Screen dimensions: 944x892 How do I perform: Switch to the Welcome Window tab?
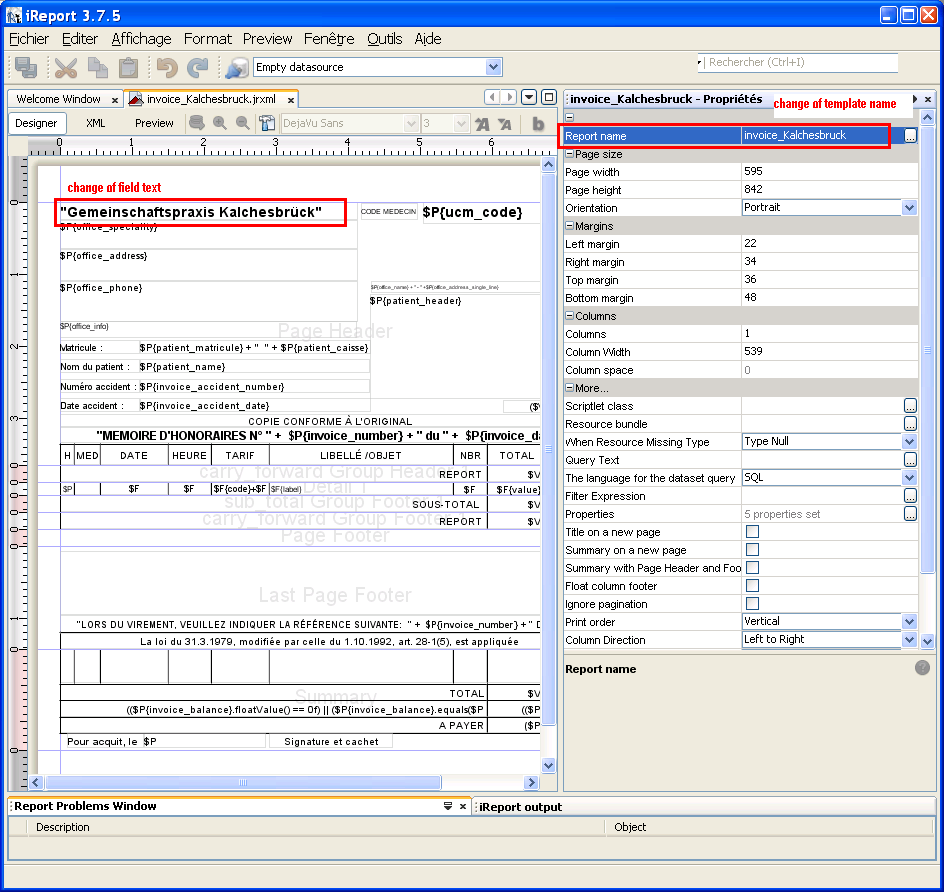pos(58,99)
